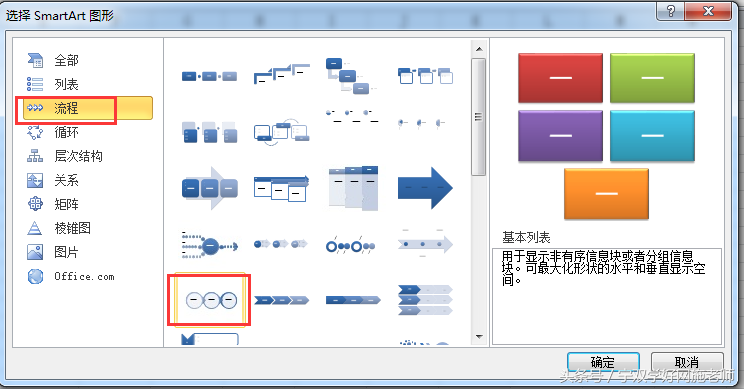The height and width of the screenshot is (389, 744).
Task: Choose the staggered boxes under arrow bar layout
Action: pyautogui.click(x=281, y=188)
